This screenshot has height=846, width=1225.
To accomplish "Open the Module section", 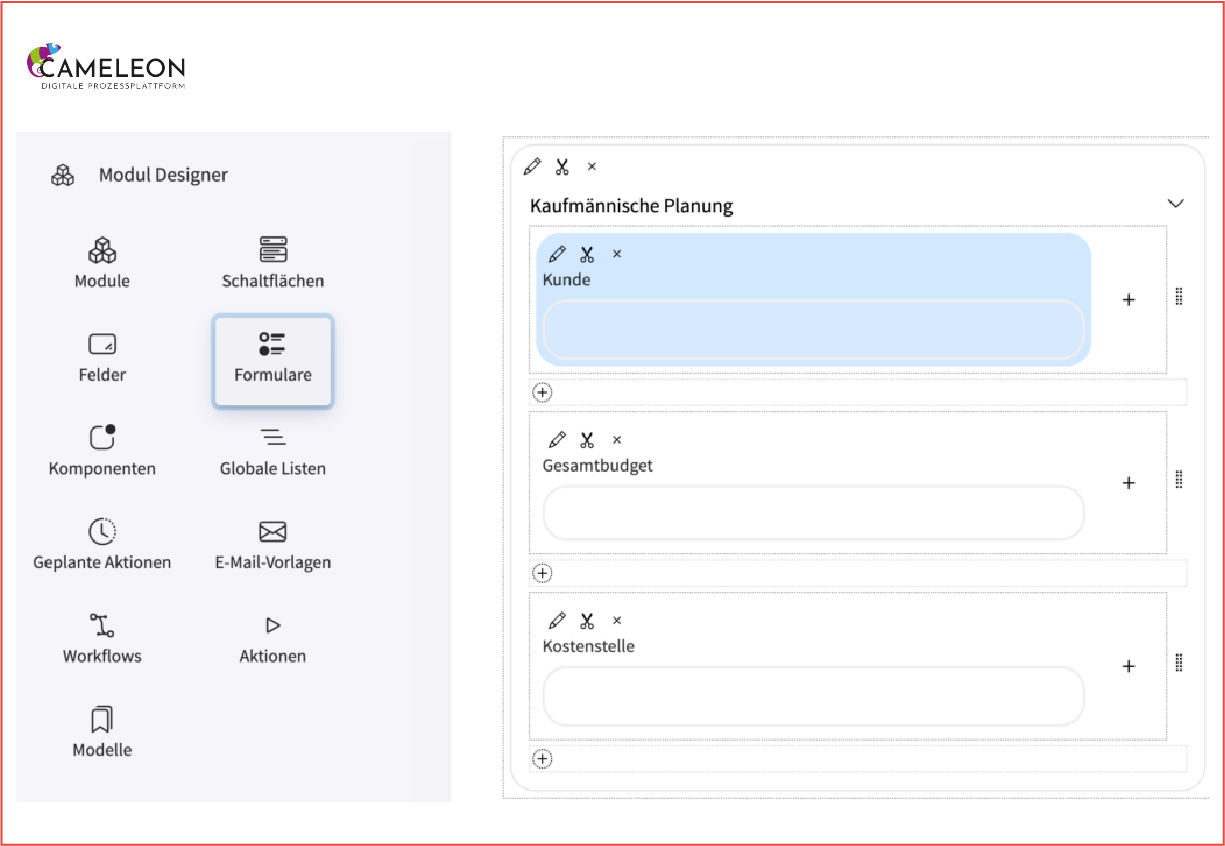I will (102, 263).
